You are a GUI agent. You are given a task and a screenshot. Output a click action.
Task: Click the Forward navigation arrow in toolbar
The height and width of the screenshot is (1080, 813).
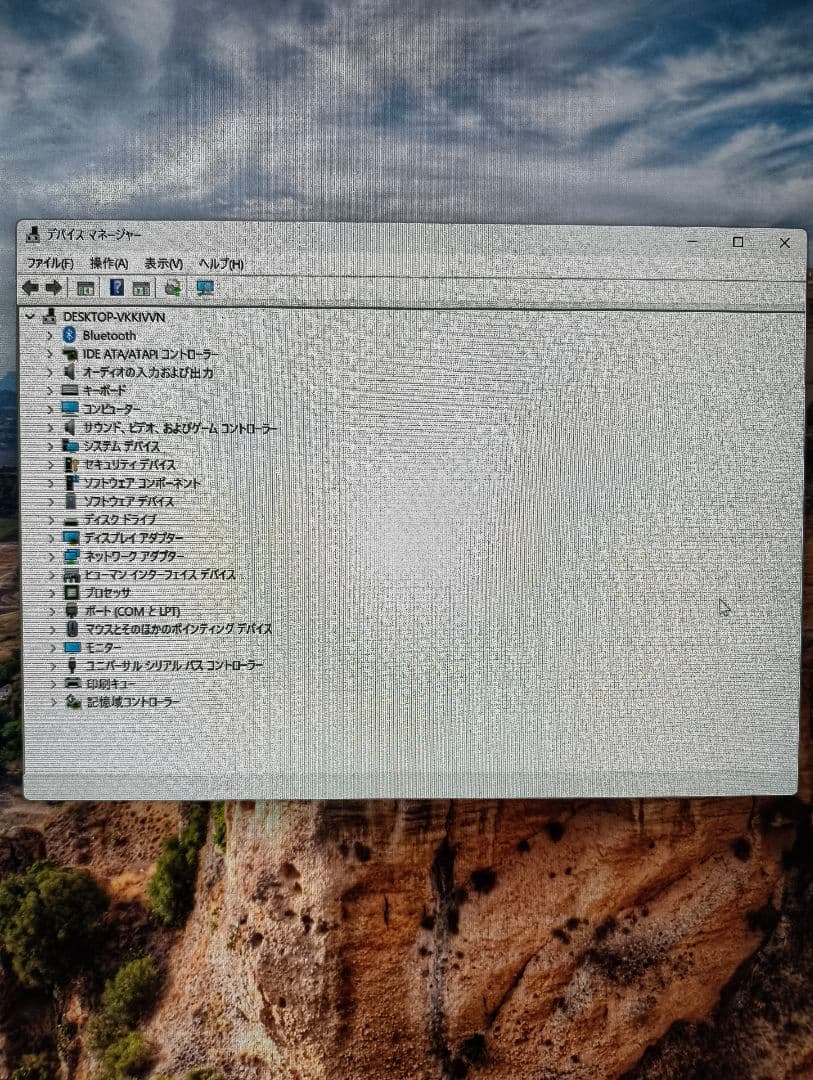(x=53, y=287)
